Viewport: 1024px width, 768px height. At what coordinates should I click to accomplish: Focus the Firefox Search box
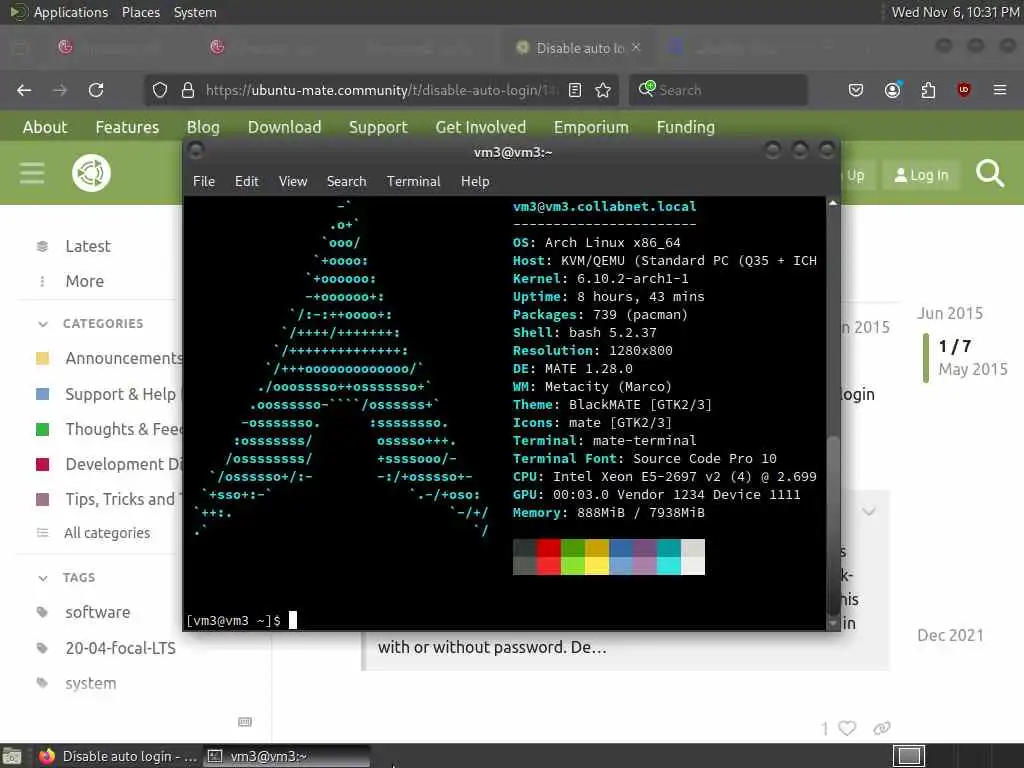(718, 90)
